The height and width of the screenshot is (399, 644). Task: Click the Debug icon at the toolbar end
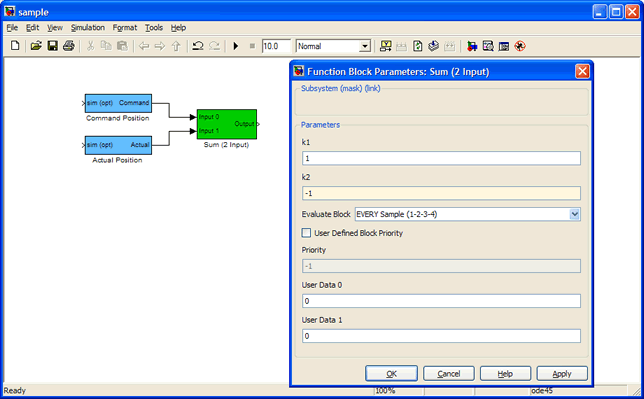[520, 46]
